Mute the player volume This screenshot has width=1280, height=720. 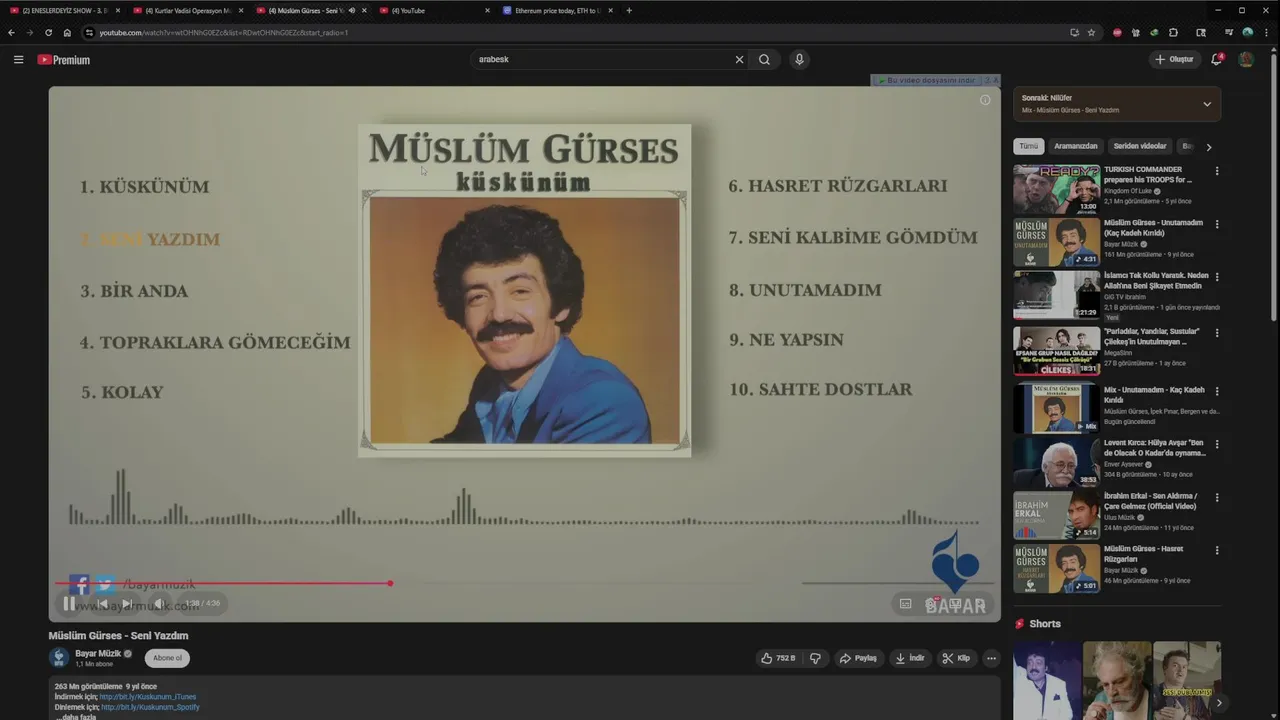tap(159, 603)
